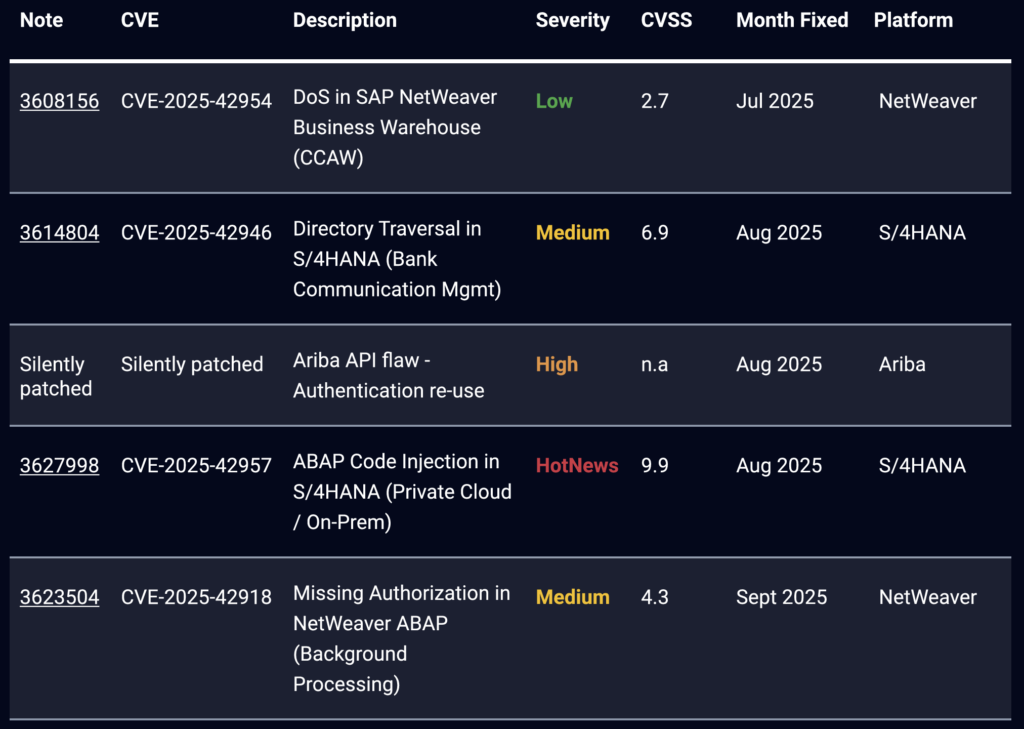The image size is (1024, 729).
Task: Open SAP note 3614804 link
Action: coord(59,233)
